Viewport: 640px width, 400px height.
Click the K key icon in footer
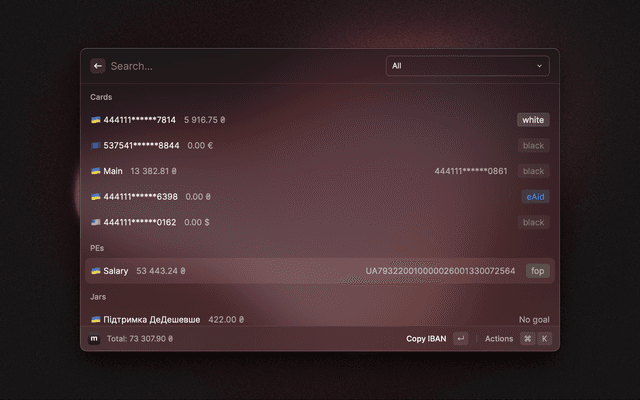544,339
